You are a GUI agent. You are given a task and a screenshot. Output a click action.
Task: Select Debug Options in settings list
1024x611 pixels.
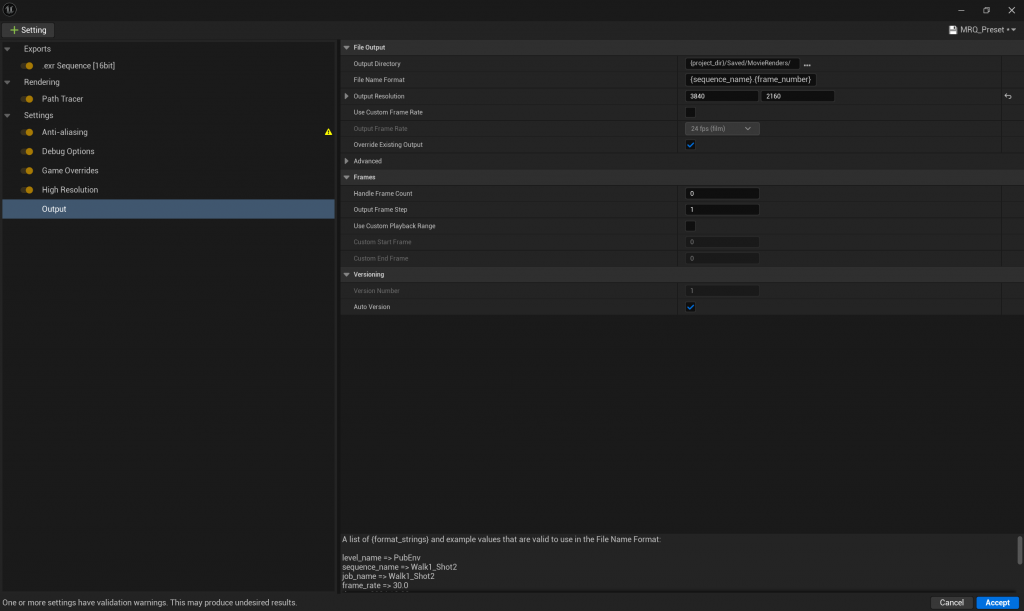point(68,151)
